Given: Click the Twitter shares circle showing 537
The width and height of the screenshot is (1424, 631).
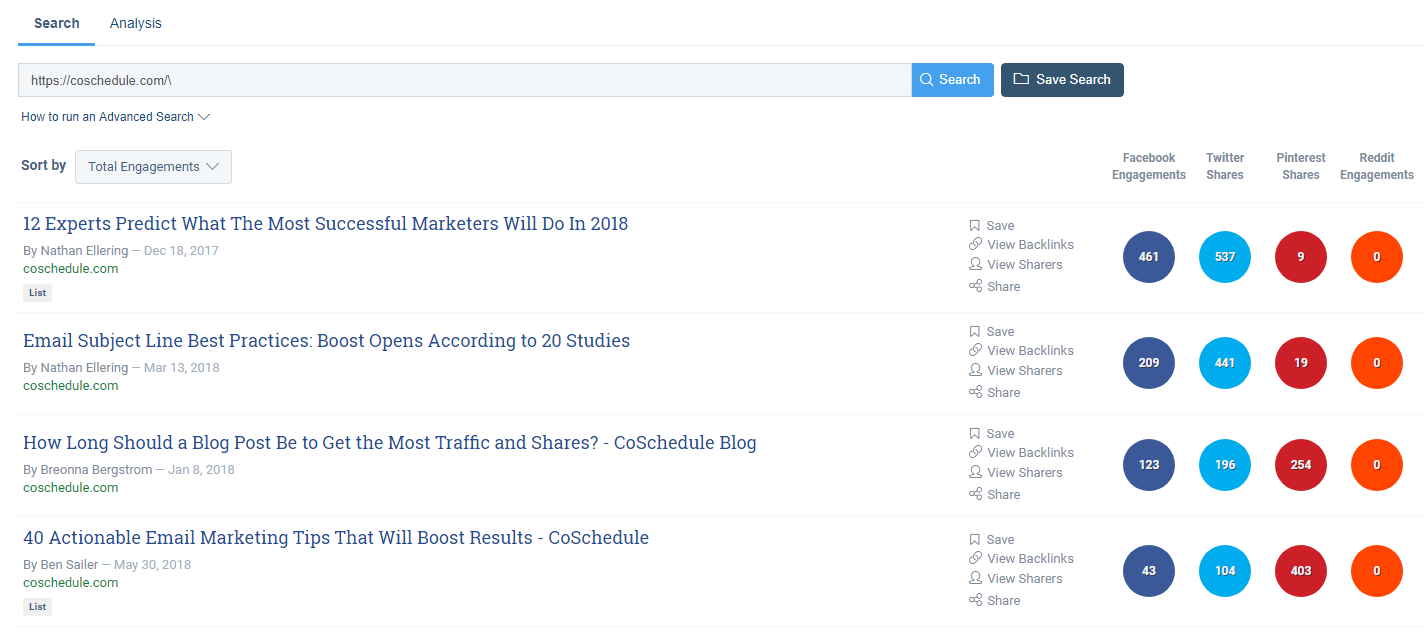Looking at the screenshot, I should [1225, 257].
